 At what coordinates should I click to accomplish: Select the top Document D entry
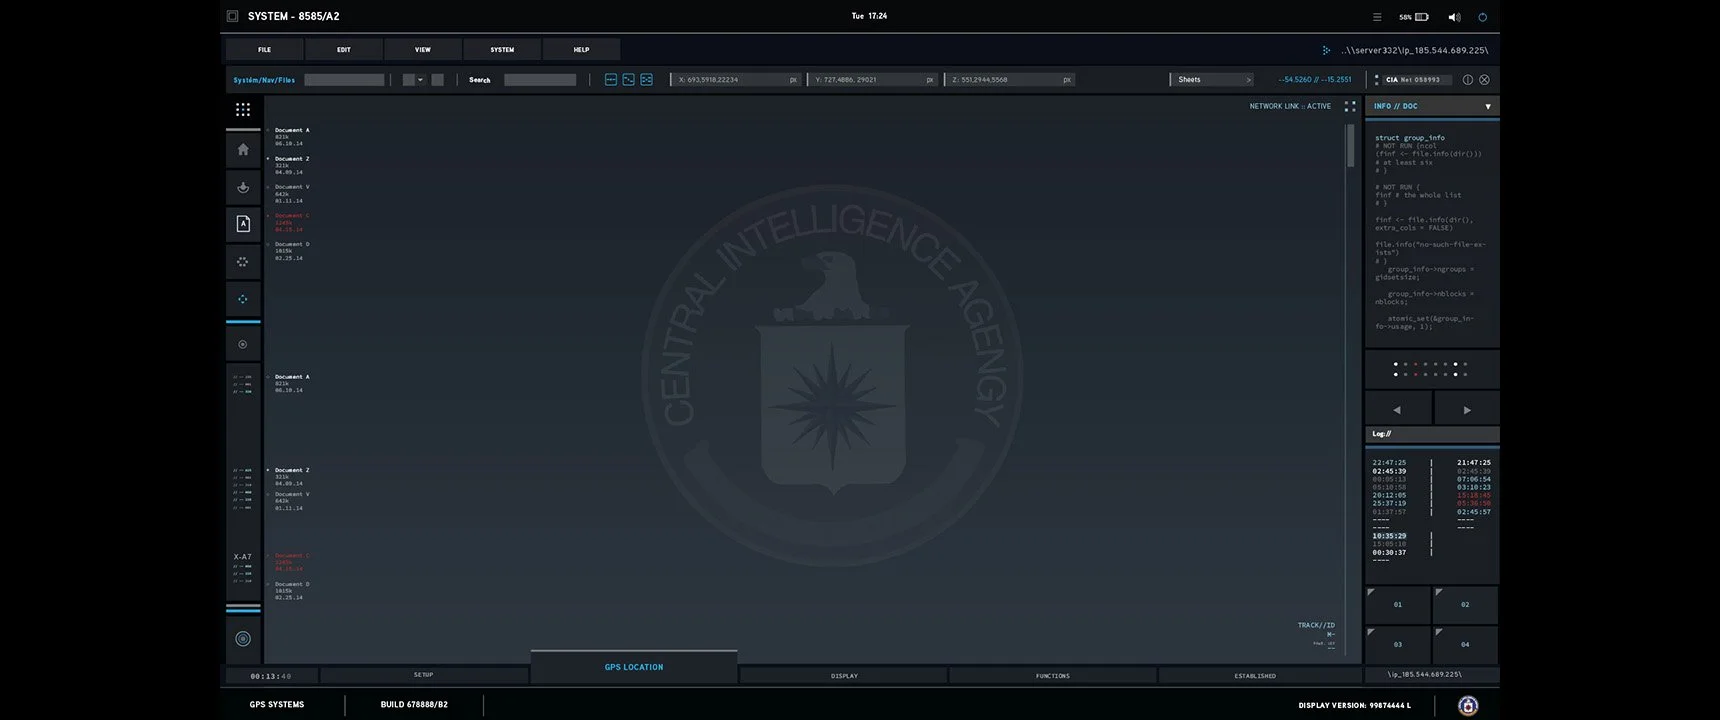click(x=292, y=251)
